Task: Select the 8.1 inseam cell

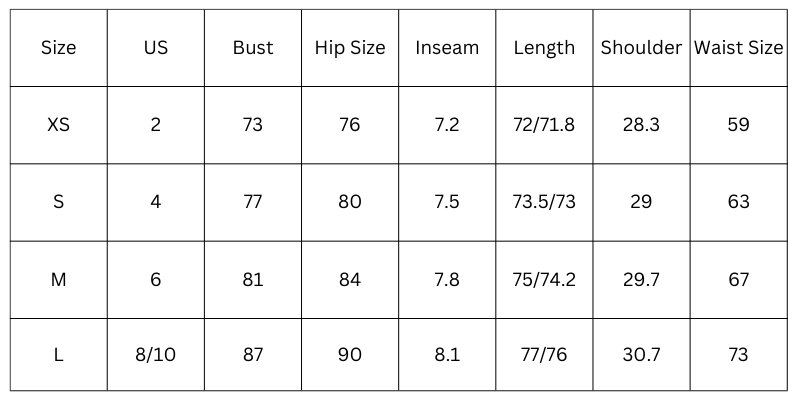Action: click(447, 355)
